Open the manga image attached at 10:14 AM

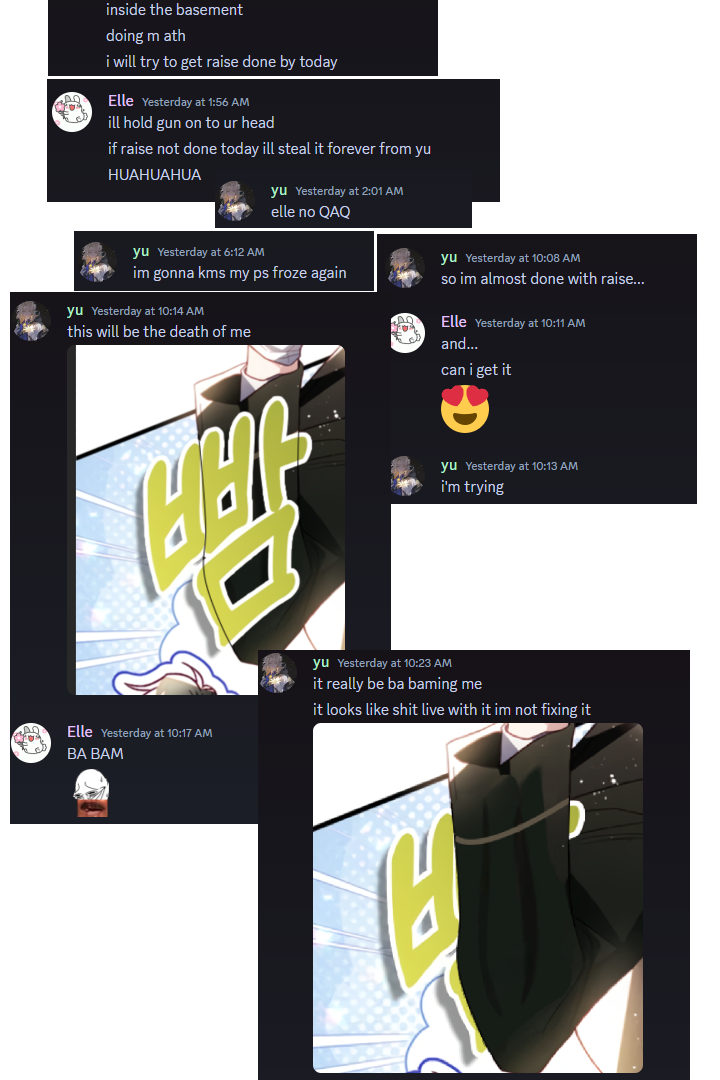[206, 520]
